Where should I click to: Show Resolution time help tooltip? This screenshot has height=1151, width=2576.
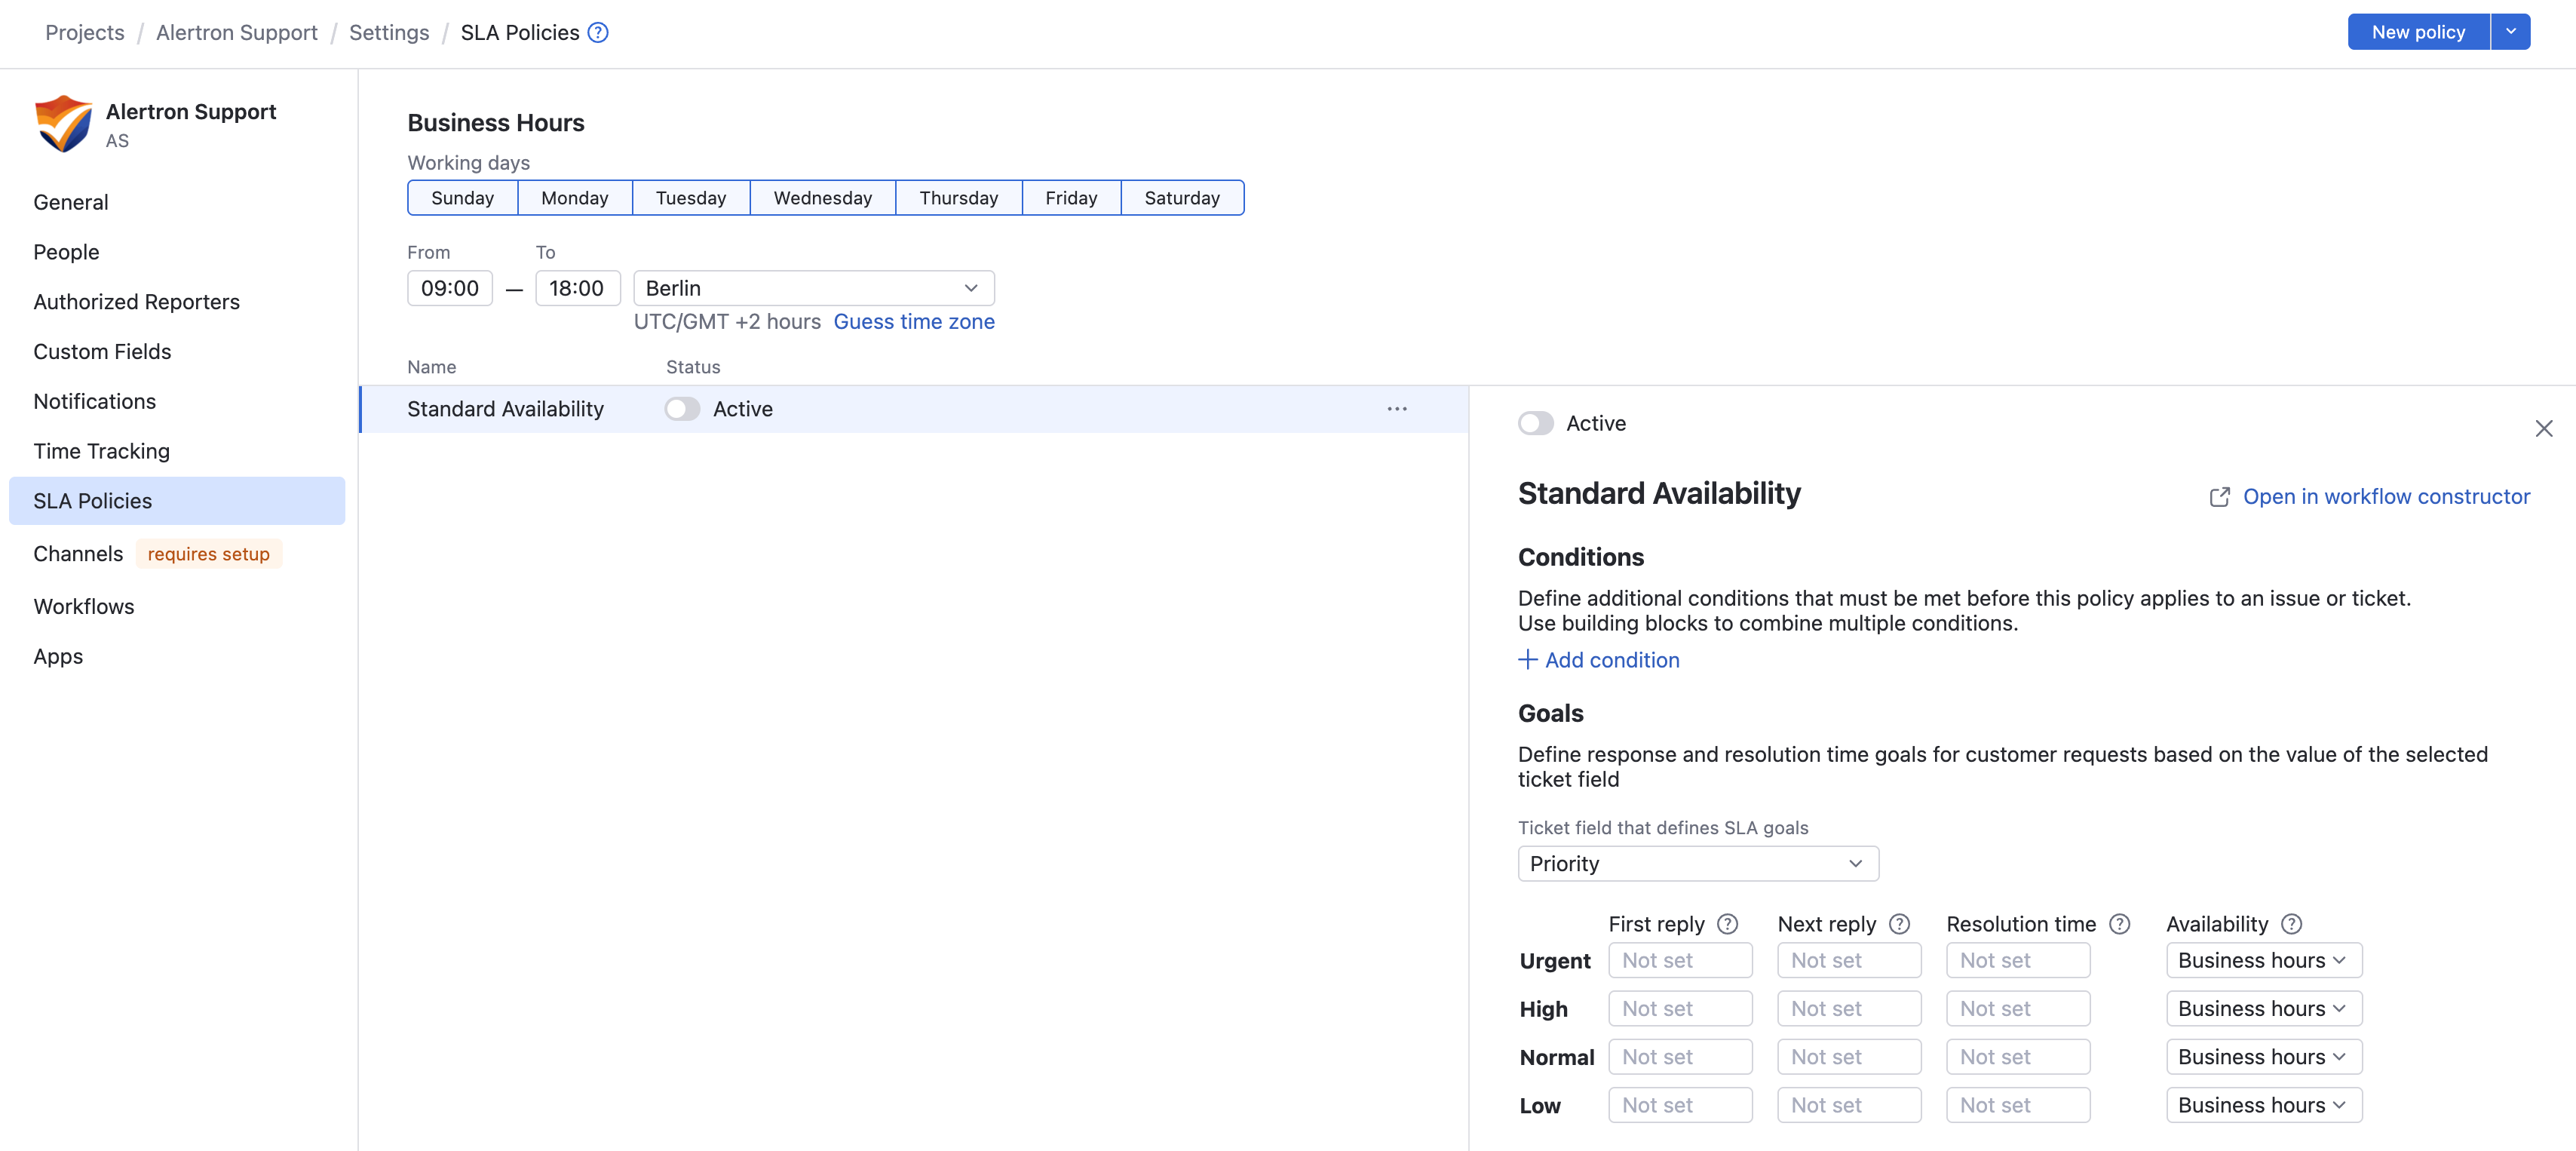click(2119, 924)
